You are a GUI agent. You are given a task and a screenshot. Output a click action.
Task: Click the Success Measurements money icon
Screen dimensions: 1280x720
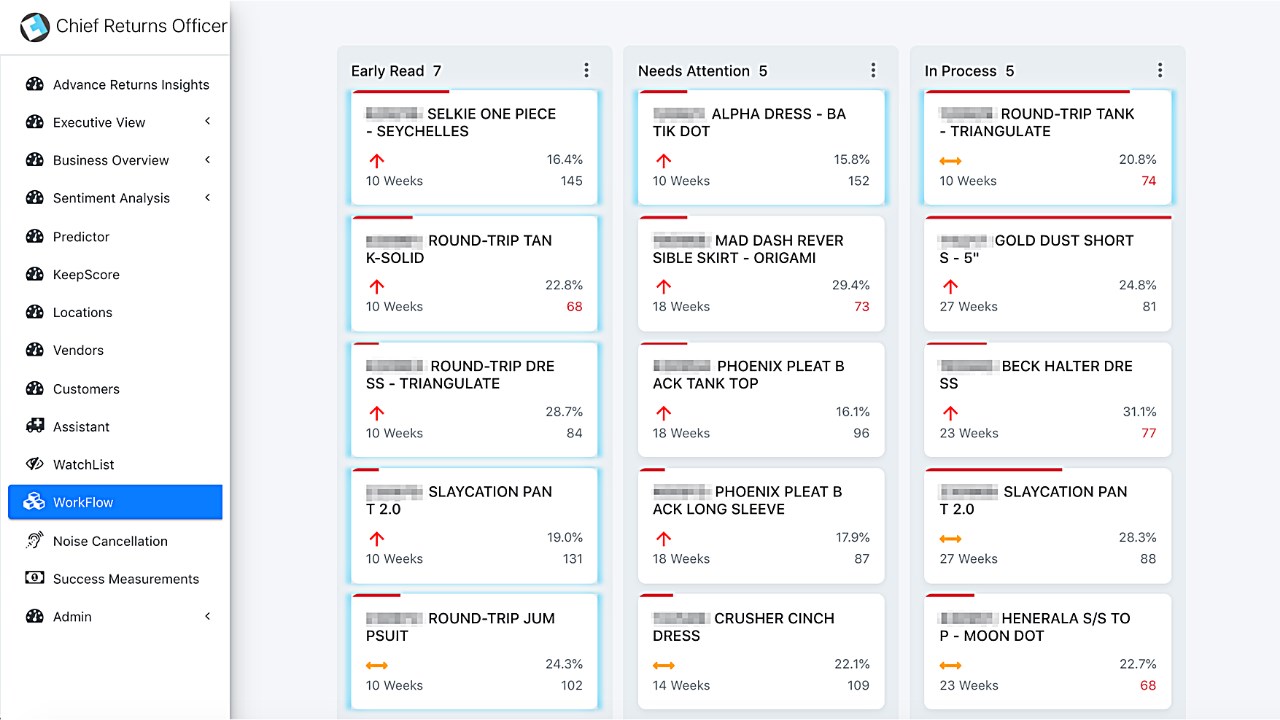tap(35, 578)
